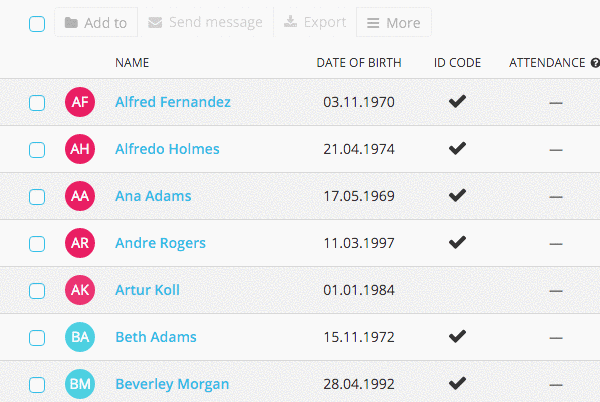Open the Add to folder dropdown
Image resolution: width=600 pixels, height=402 pixels.
tap(96, 23)
